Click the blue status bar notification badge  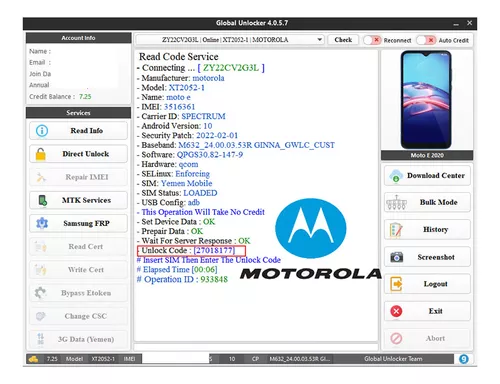point(464,359)
